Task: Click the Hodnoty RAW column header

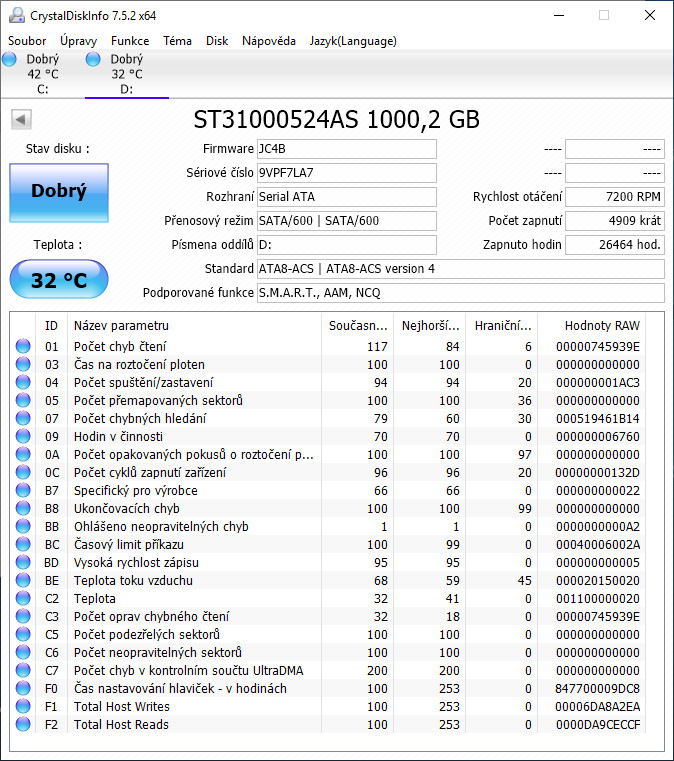Action: tap(601, 325)
